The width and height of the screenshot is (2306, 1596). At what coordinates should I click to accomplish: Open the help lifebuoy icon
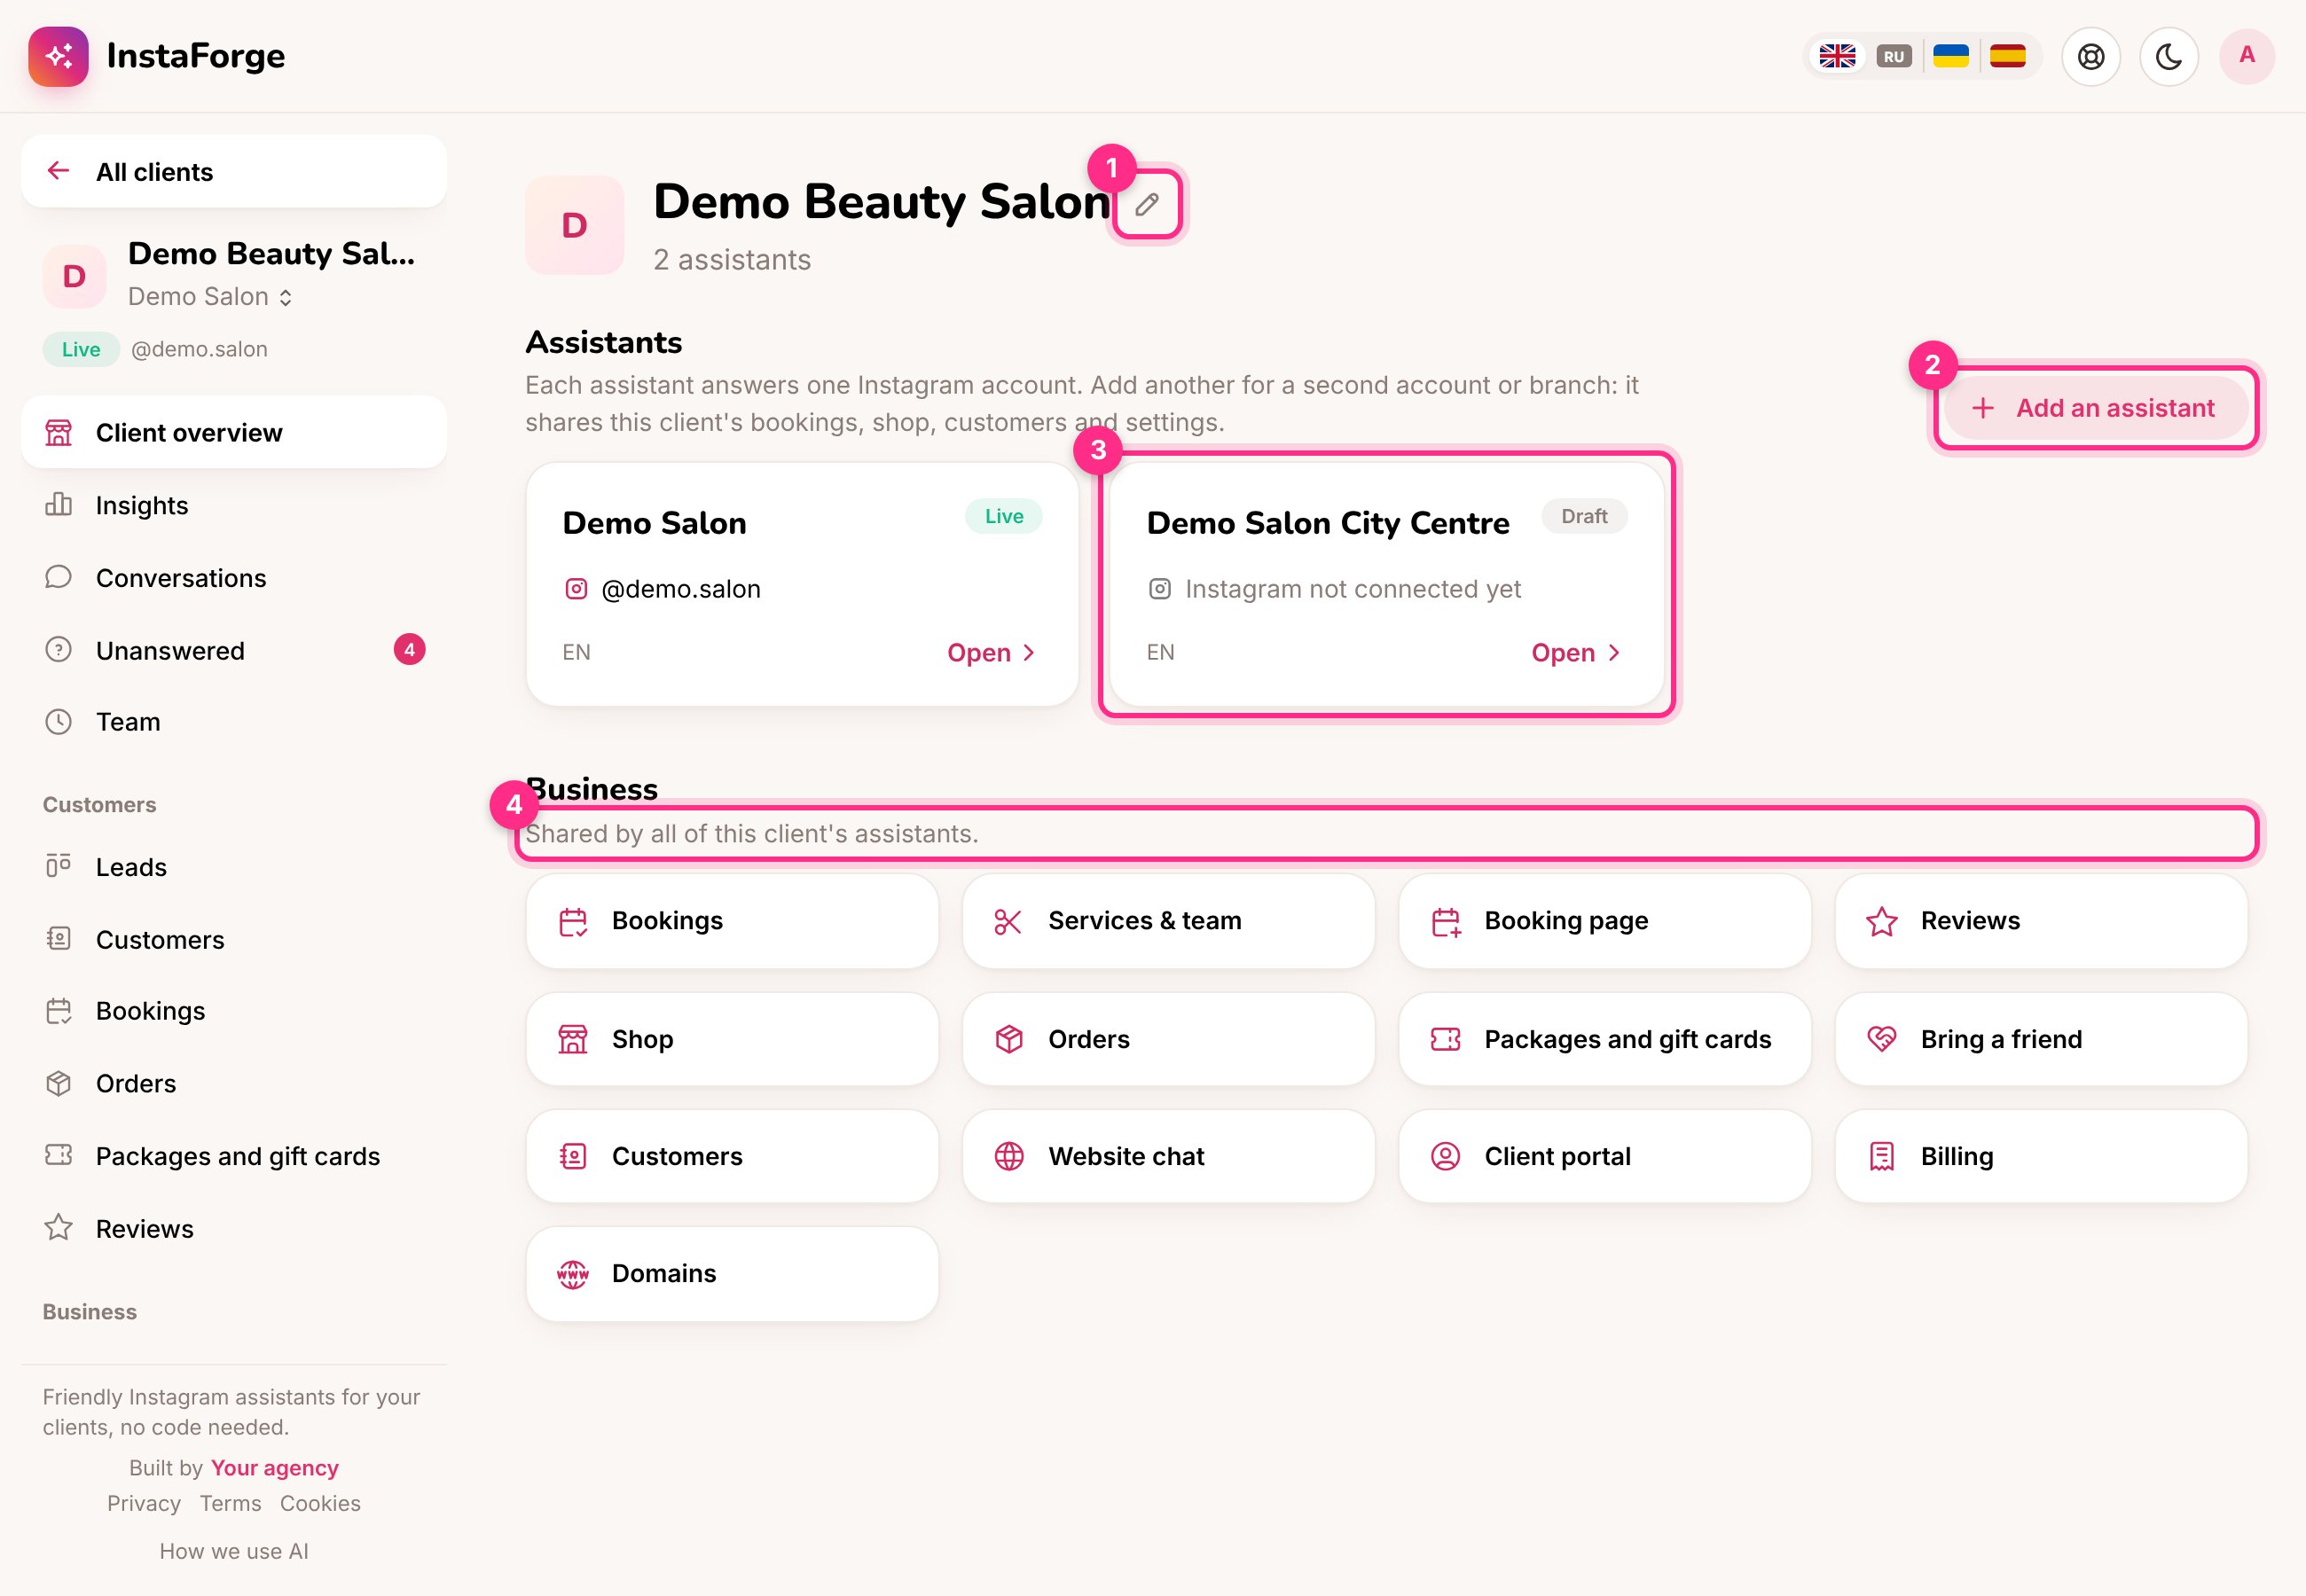click(x=2091, y=56)
